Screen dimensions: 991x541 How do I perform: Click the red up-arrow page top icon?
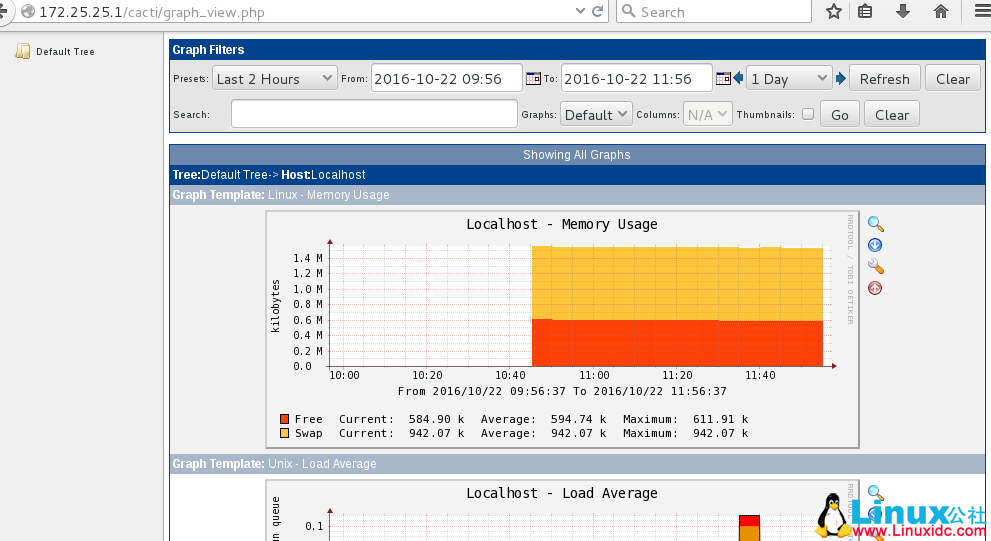click(x=875, y=288)
